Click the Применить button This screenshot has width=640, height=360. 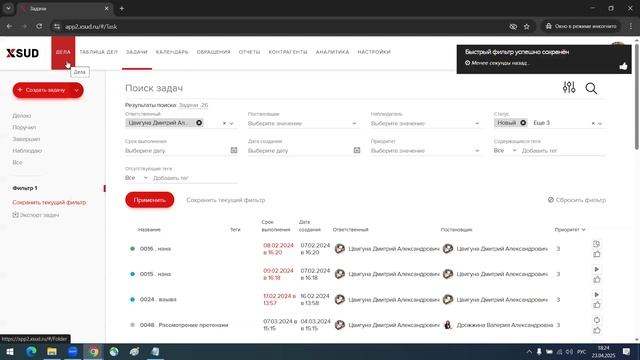[149, 200]
